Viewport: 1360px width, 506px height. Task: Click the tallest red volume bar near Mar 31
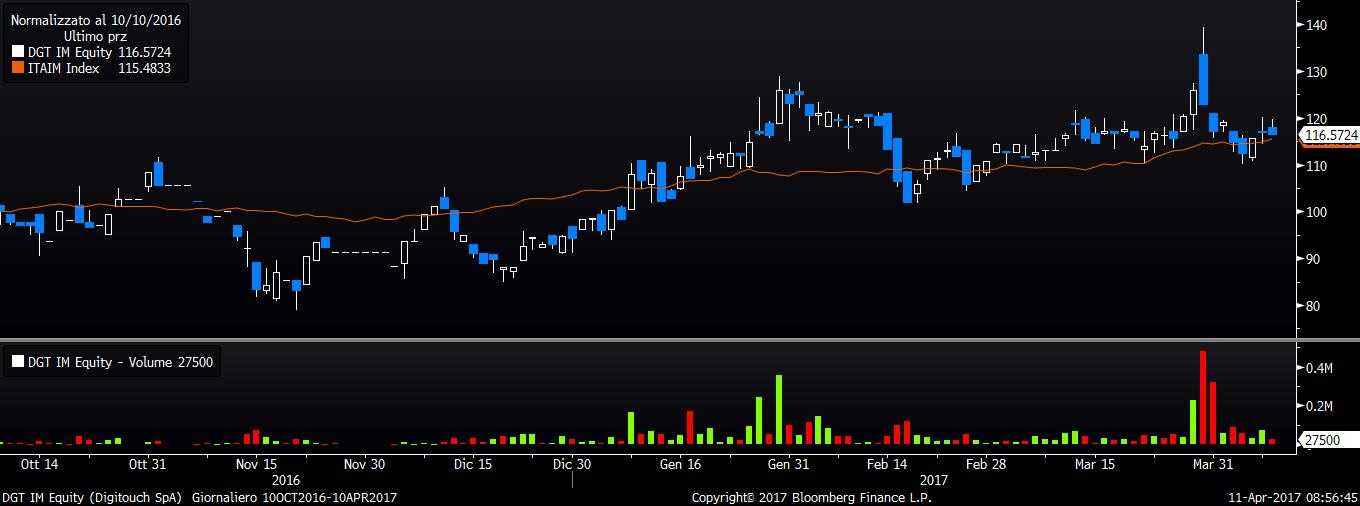(1203, 397)
